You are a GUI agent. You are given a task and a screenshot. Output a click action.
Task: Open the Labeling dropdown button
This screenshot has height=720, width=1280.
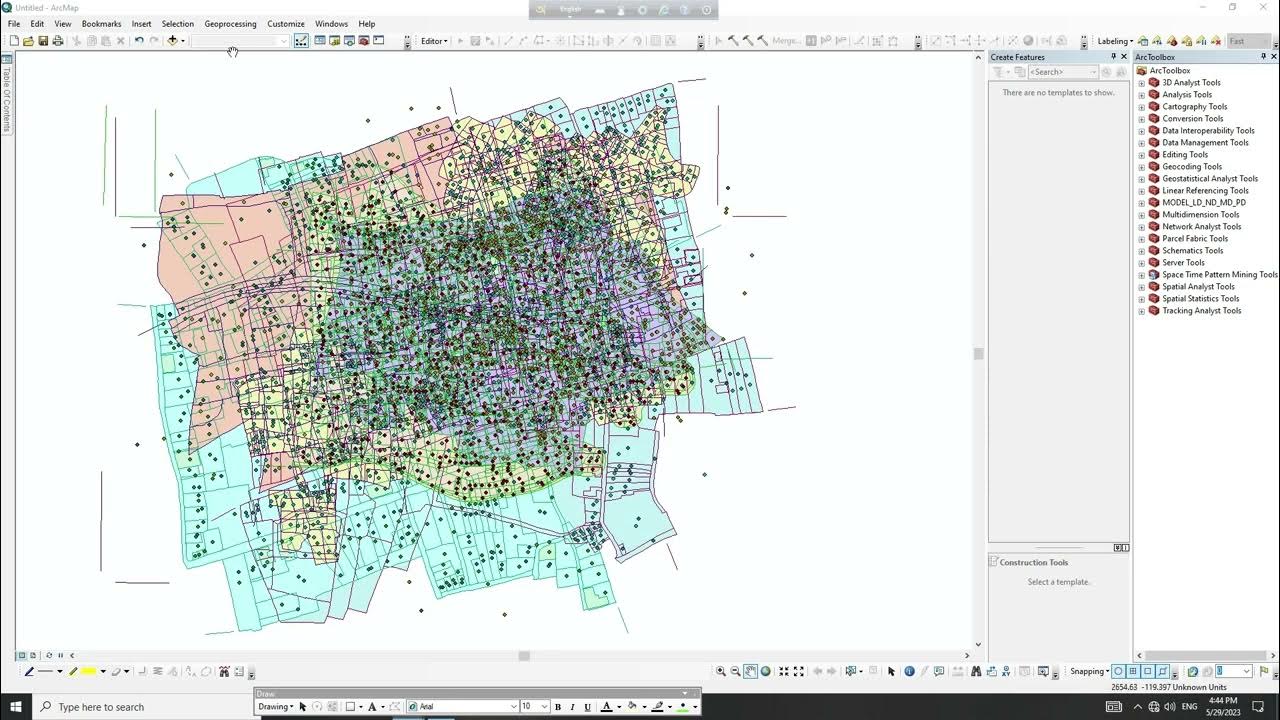[1115, 41]
